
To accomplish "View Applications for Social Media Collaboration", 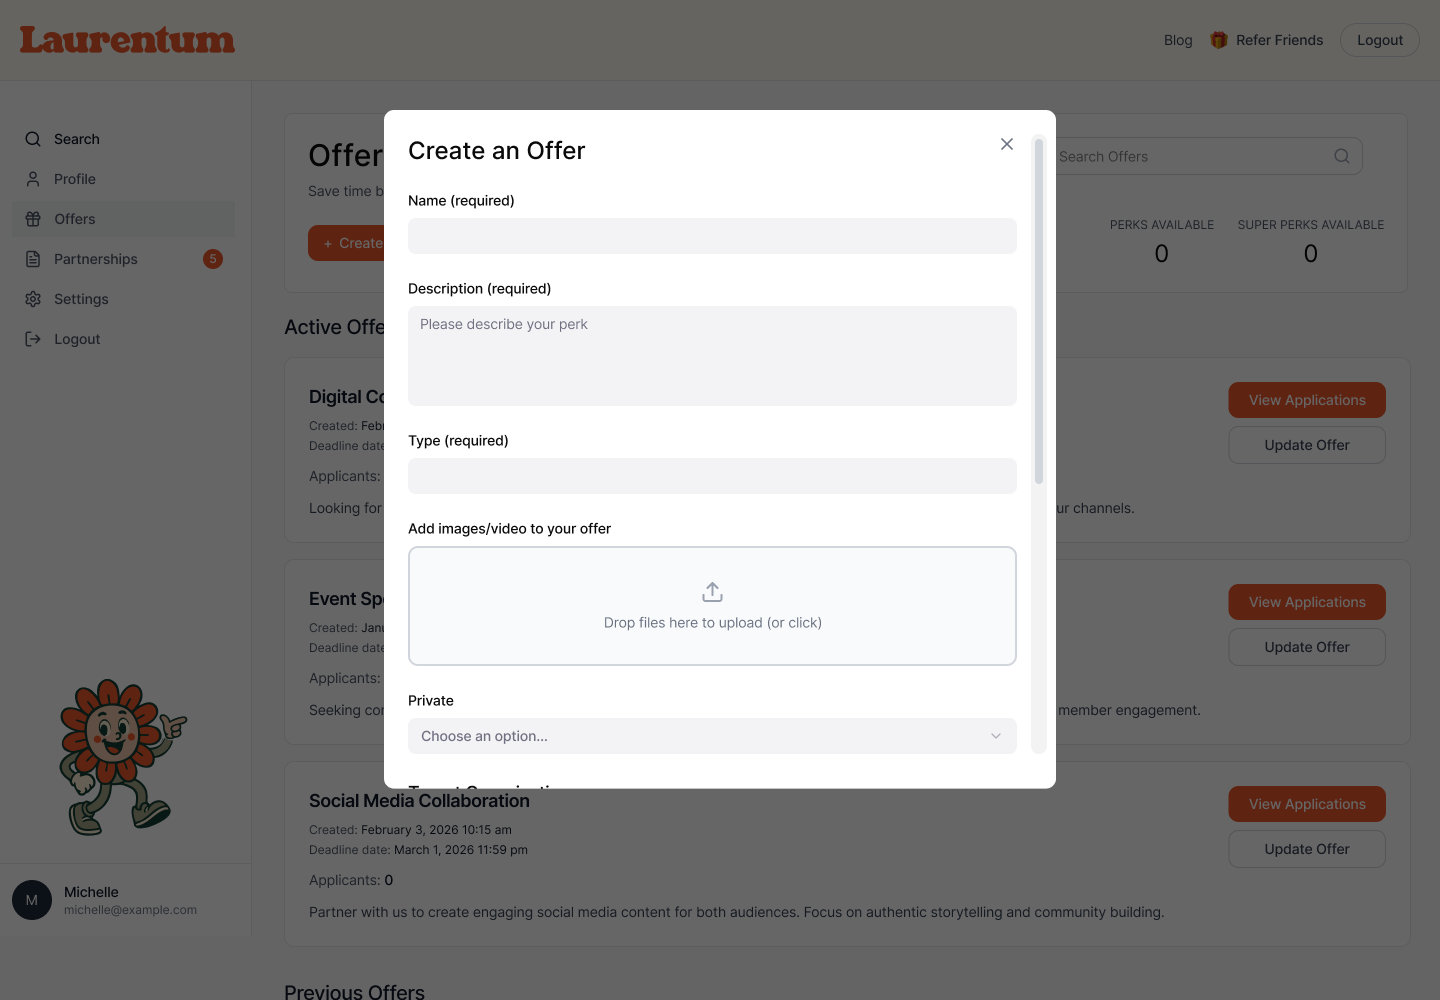I will [x=1307, y=803].
